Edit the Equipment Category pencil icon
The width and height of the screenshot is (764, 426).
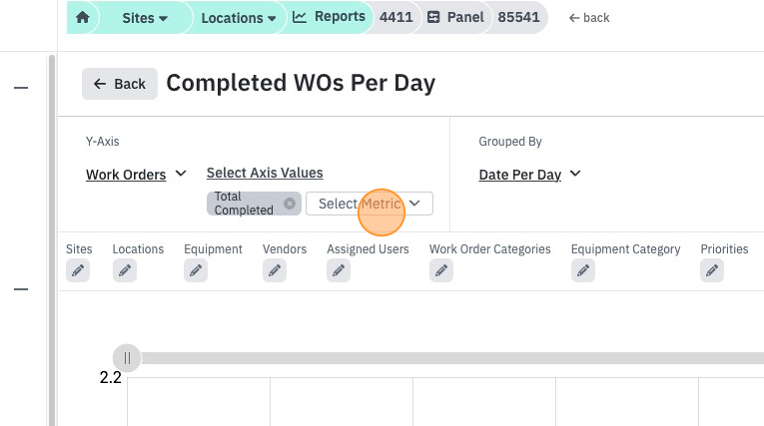583,271
